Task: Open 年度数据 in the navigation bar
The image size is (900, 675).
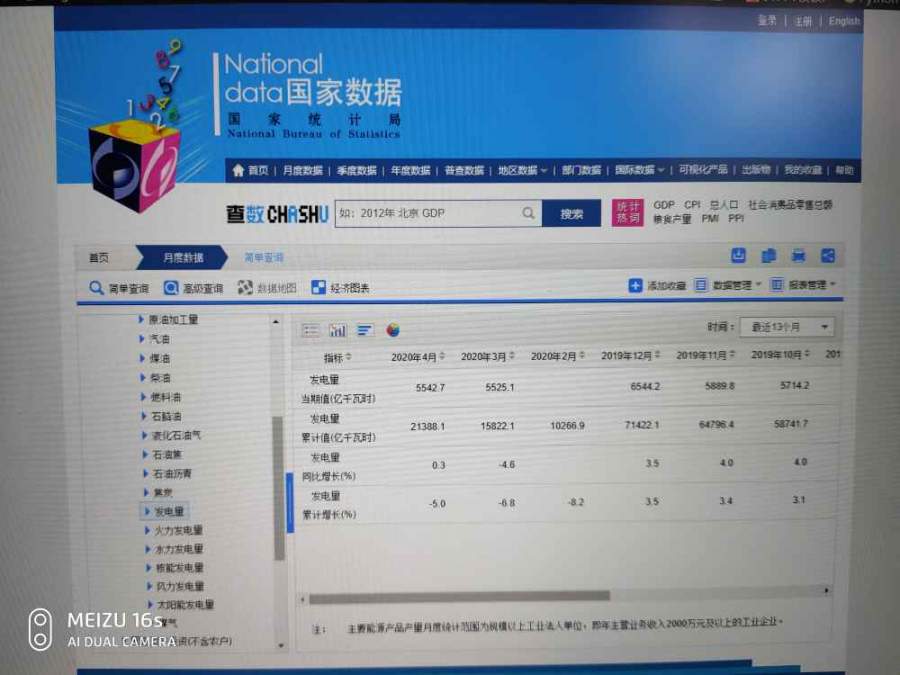Action: point(410,170)
